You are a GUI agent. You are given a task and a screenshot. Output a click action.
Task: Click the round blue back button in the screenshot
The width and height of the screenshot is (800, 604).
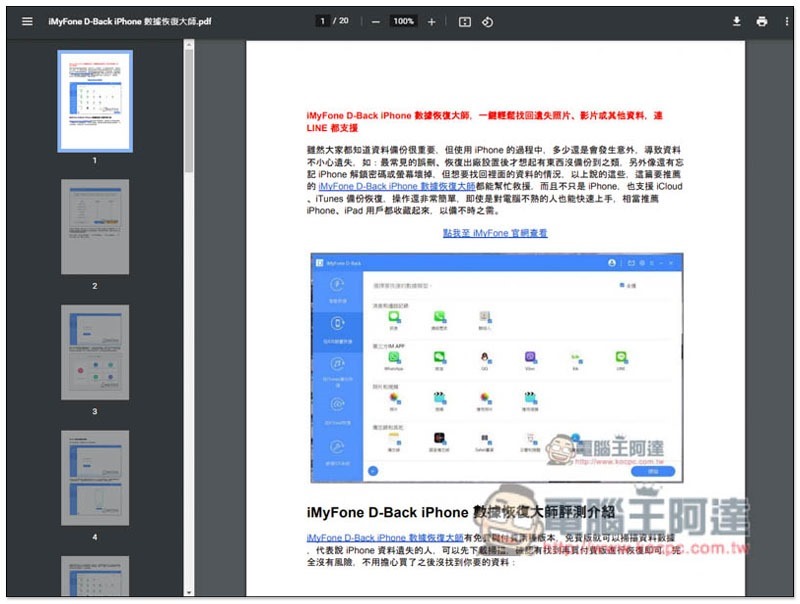373,471
